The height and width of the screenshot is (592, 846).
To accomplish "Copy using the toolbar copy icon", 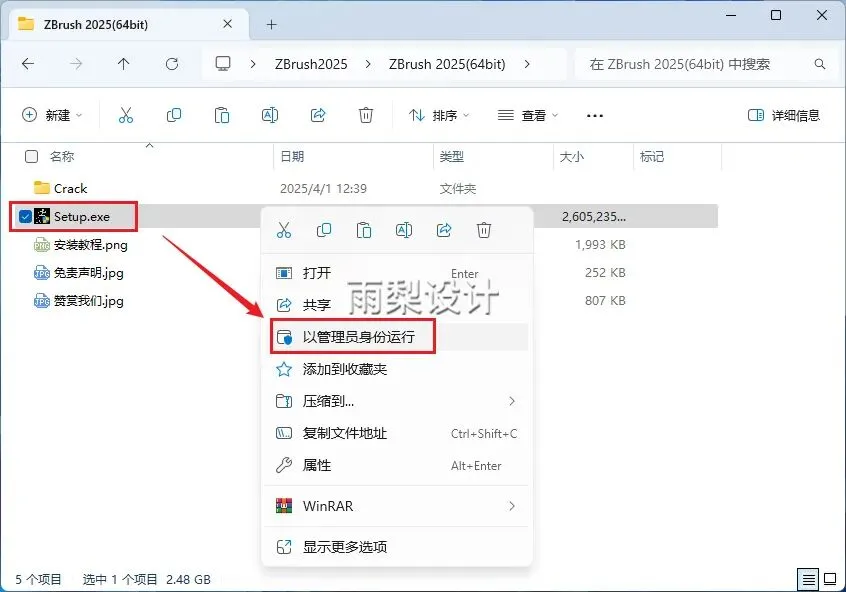I will click(174, 115).
